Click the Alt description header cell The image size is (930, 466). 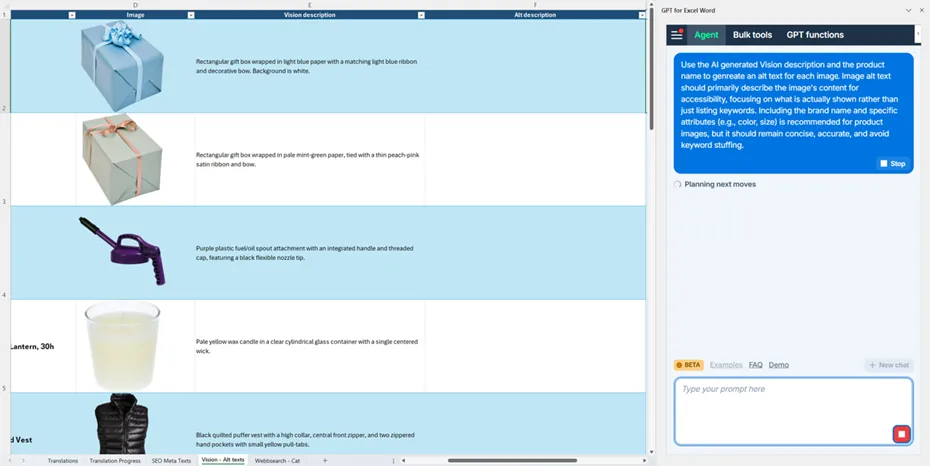click(536, 15)
